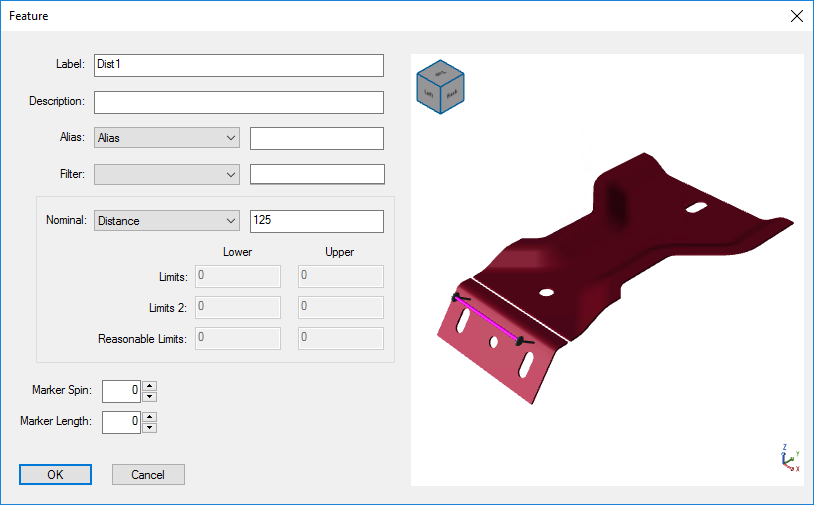Decrease Marker Length with down arrow
814x505 pixels.
click(149, 427)
